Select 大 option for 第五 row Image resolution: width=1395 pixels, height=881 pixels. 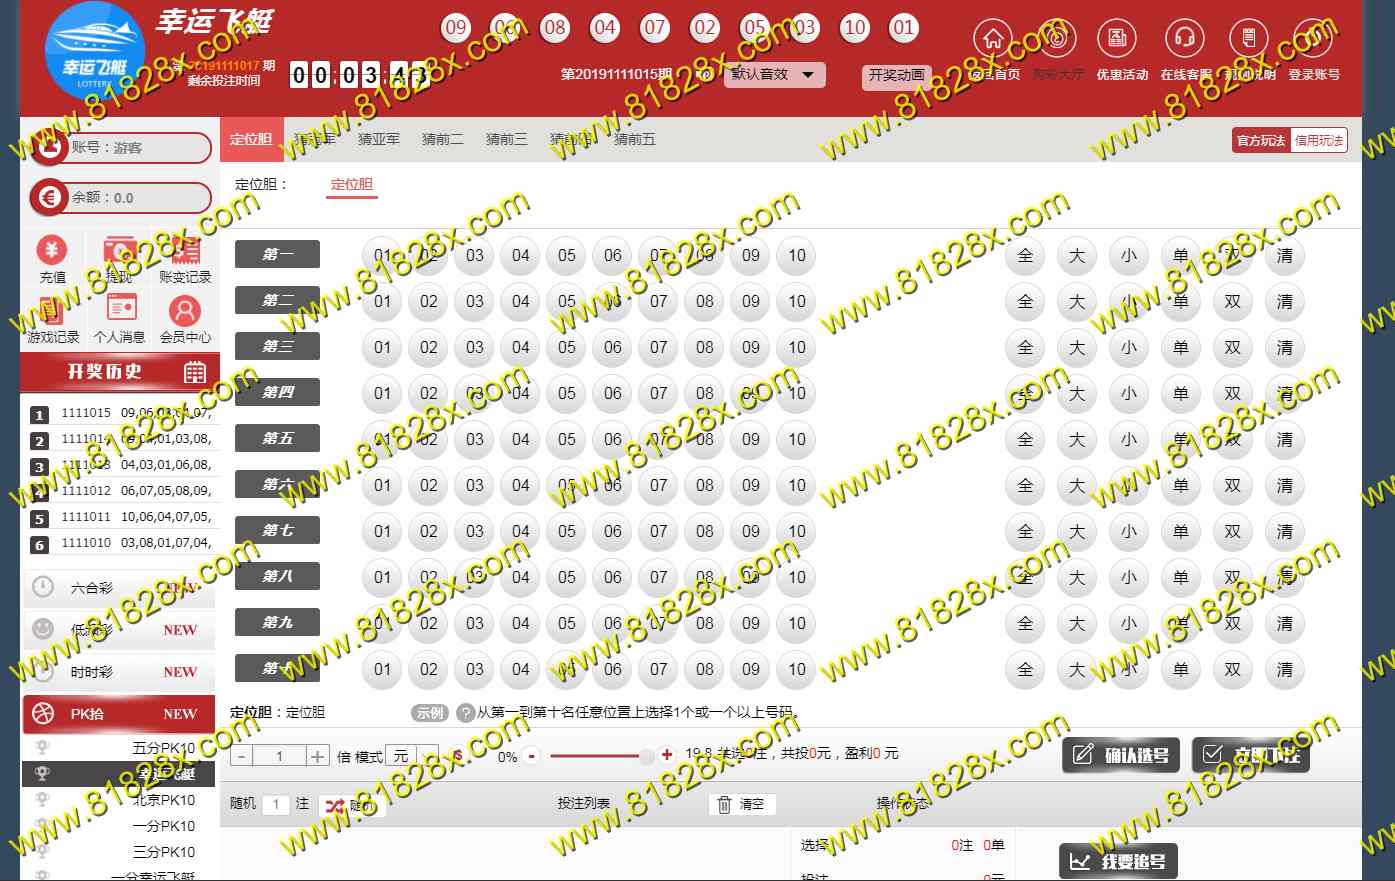coord(1077,440)
